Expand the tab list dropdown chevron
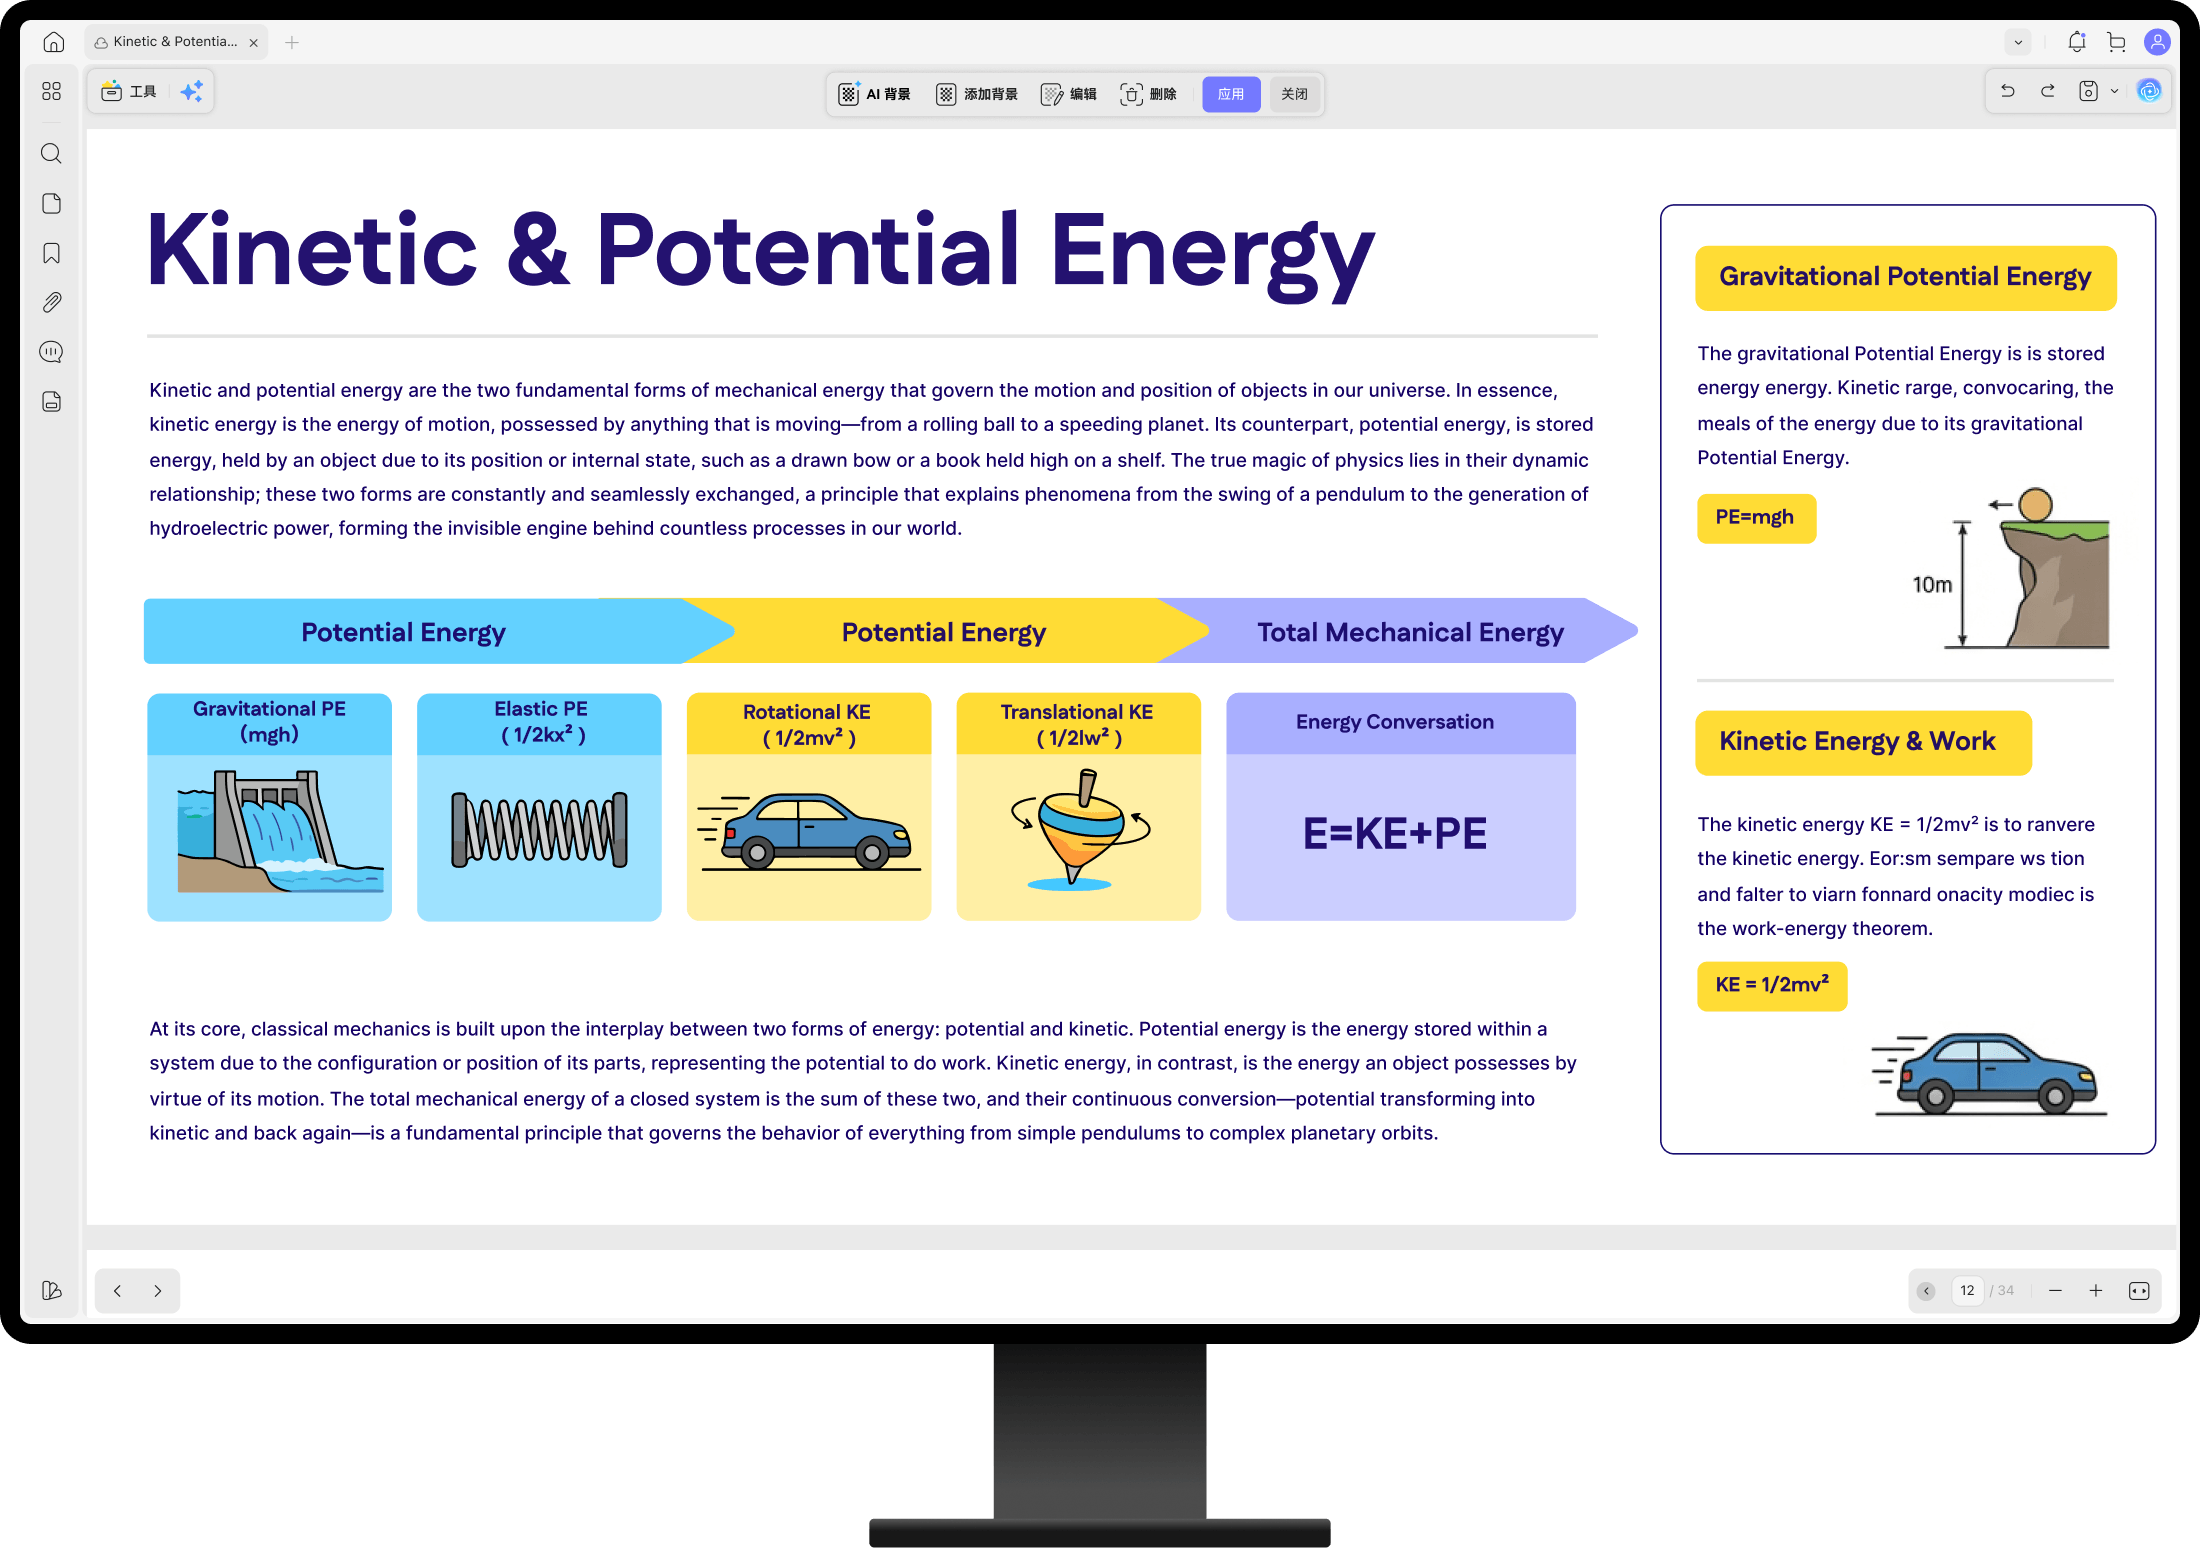This screenshot has height=1549, width=2200. [2018, 42]
